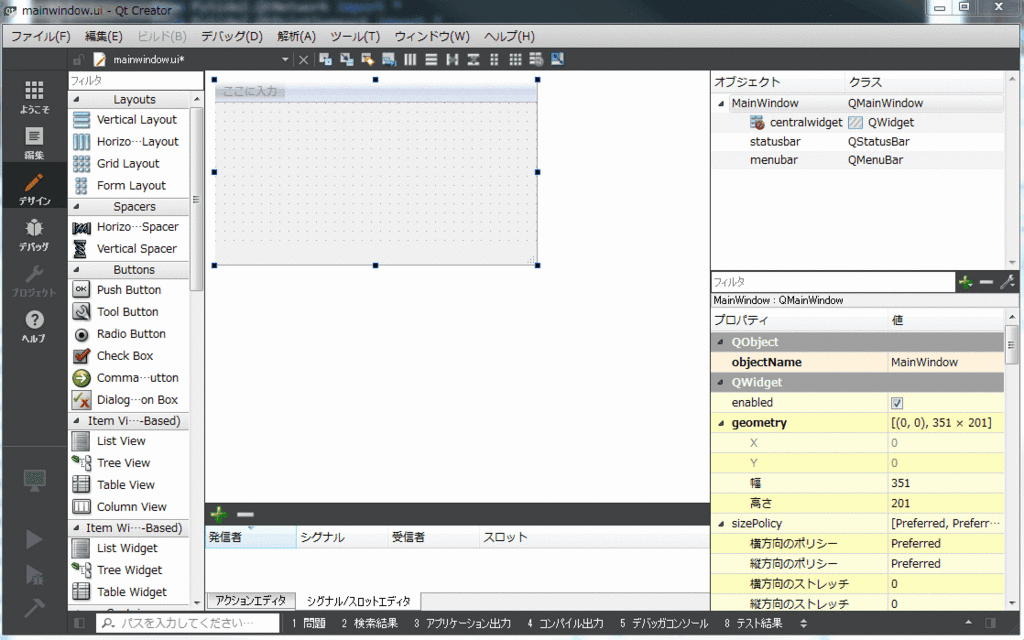This screenshot has width=1024, height=640.
Task: Collapse the geometry property
Action: pos(721,423)
